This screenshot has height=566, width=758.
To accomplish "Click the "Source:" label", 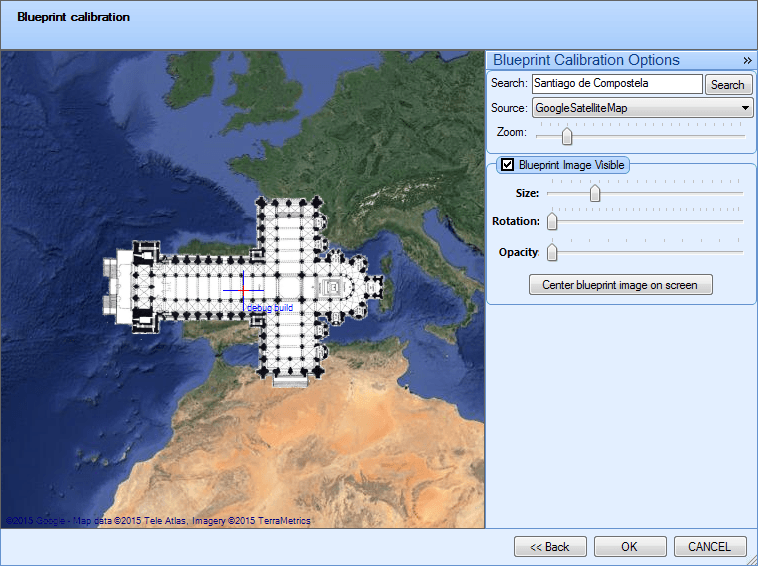I will (509, 108).
